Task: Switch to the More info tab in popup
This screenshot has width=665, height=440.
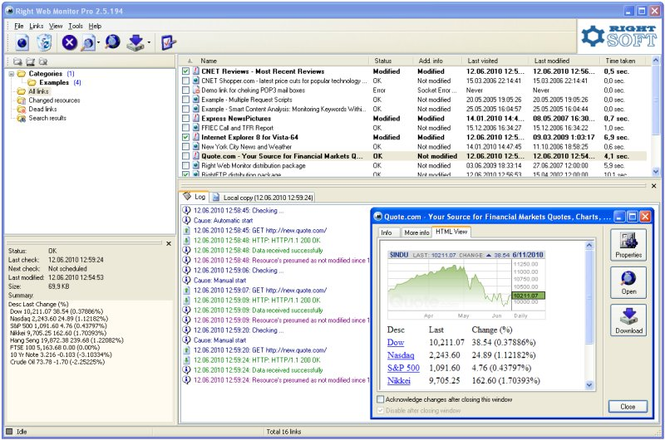Action: tap(416, 233)
